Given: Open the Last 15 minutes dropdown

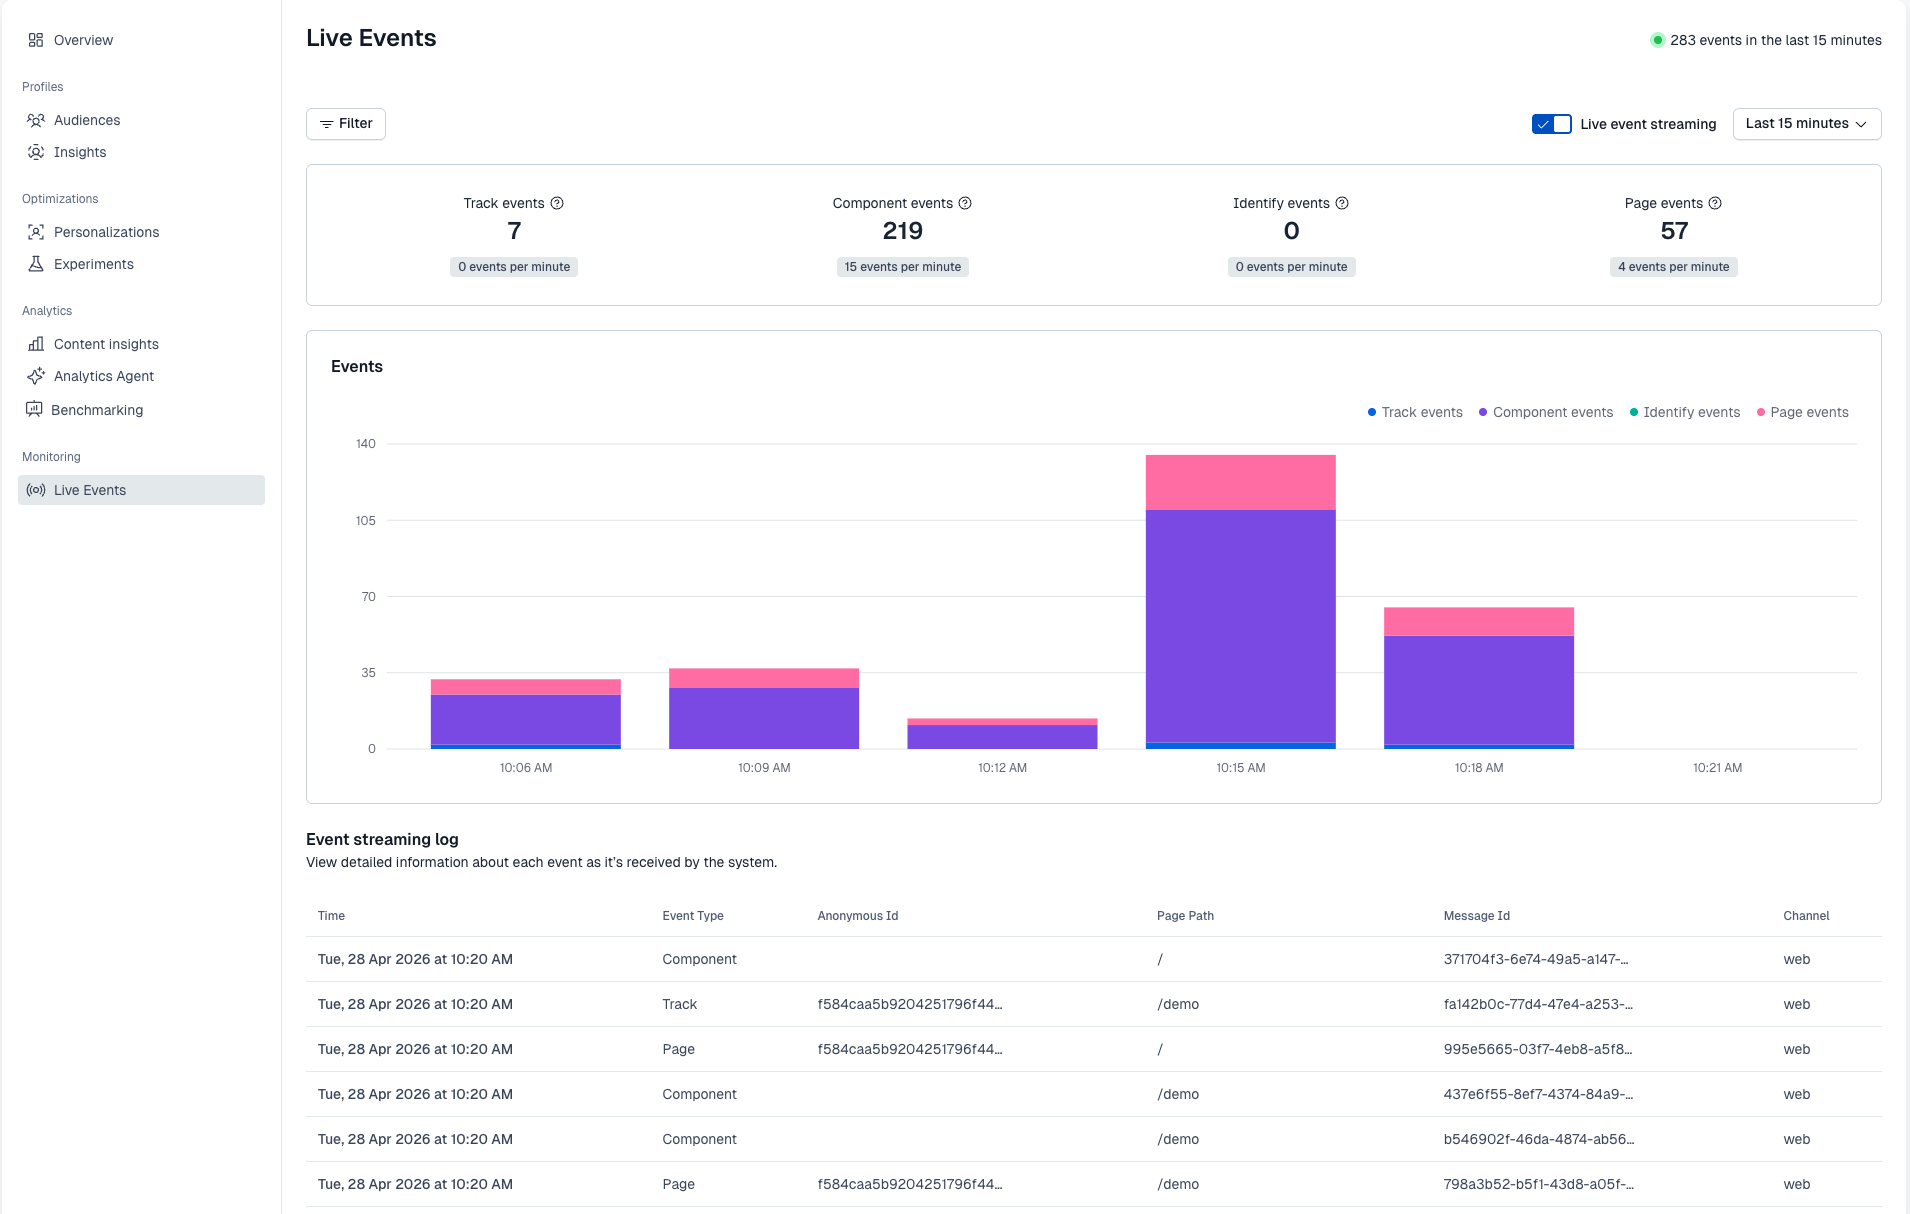Looking at the screenshot, I should click(1806, 124).
